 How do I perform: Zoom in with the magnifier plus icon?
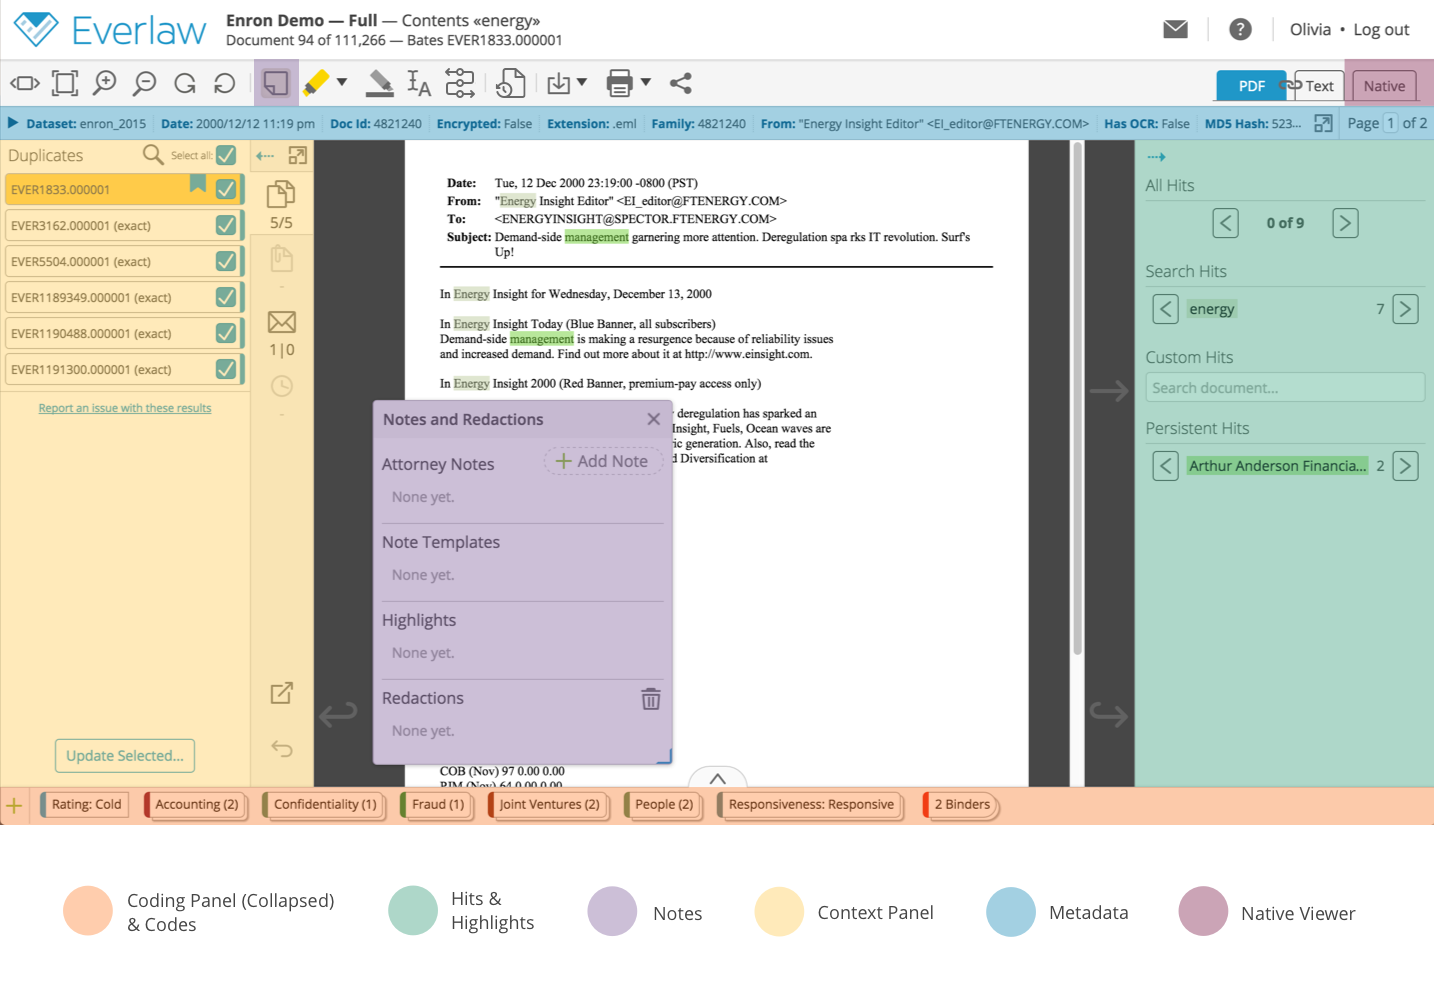tap(104, 83)
